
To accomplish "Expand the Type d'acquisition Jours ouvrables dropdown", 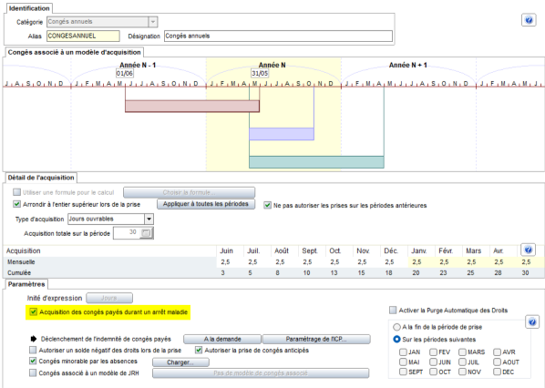I will point(149,219).
